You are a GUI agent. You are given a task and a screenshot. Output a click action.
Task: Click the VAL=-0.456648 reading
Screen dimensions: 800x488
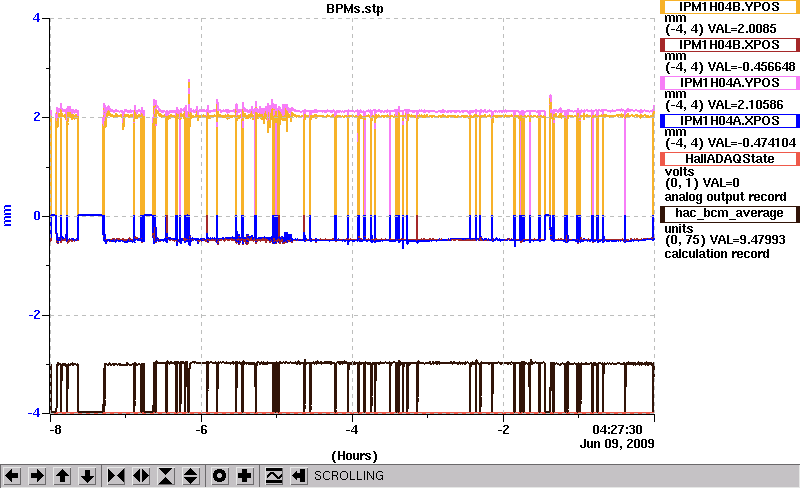[x=752, y=67]
